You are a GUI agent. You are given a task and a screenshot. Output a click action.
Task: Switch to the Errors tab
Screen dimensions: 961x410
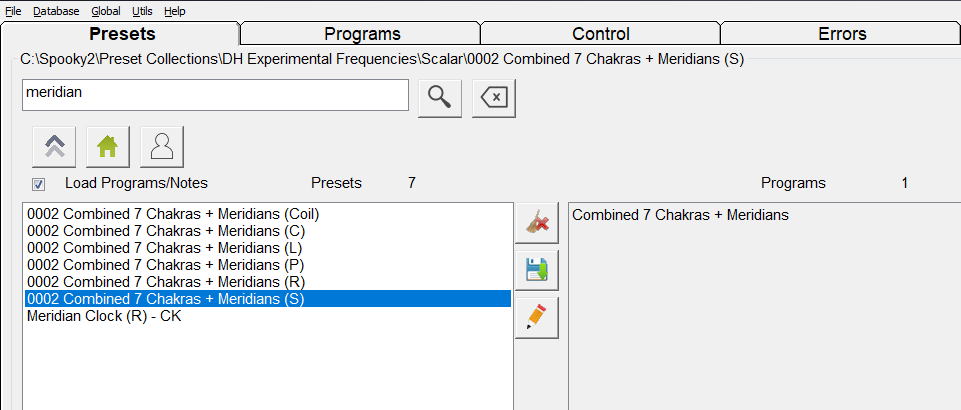(841, 34)
